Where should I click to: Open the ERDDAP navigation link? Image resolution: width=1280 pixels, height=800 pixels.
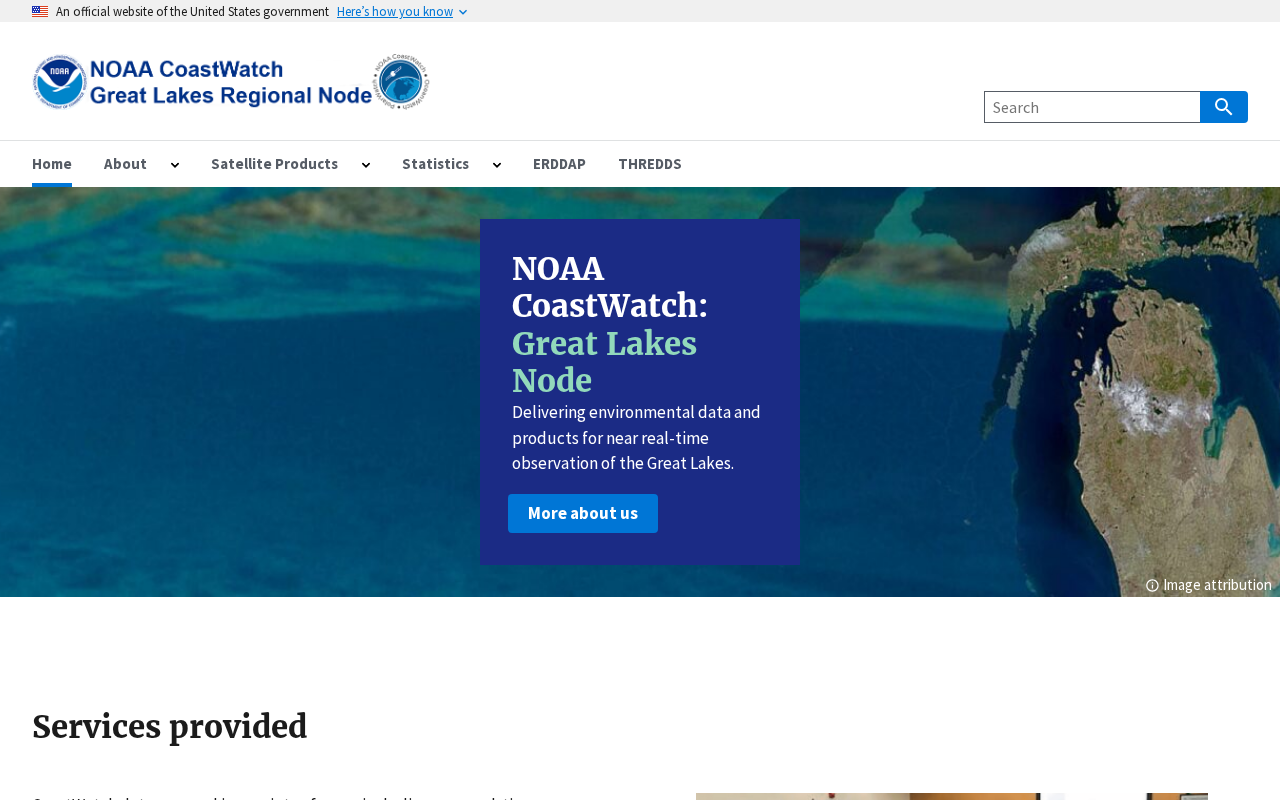(x=559, y=164)
